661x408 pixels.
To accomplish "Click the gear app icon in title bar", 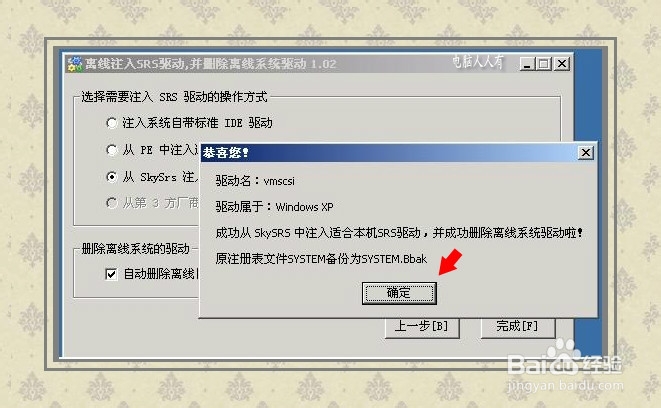I will [75, 64].
